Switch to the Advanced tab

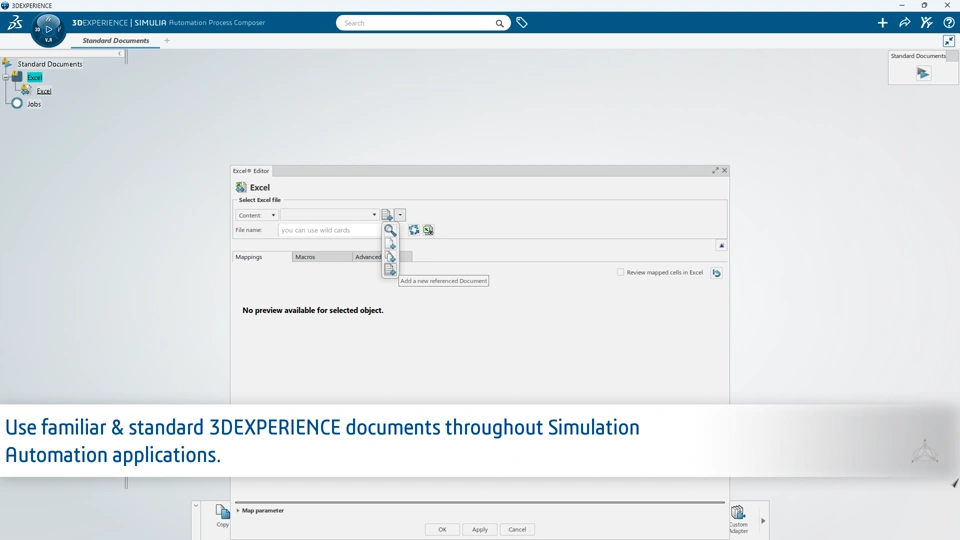[368, 257]
